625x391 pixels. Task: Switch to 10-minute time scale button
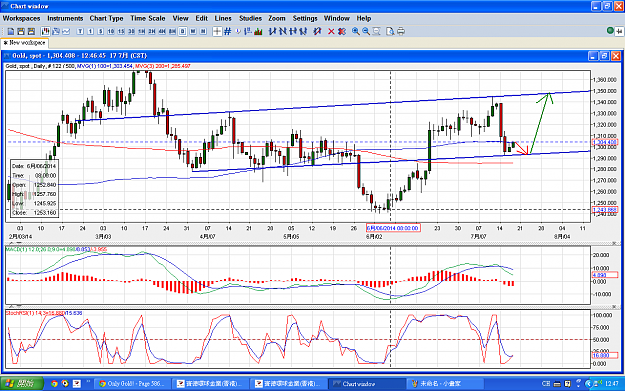[111, 31]
